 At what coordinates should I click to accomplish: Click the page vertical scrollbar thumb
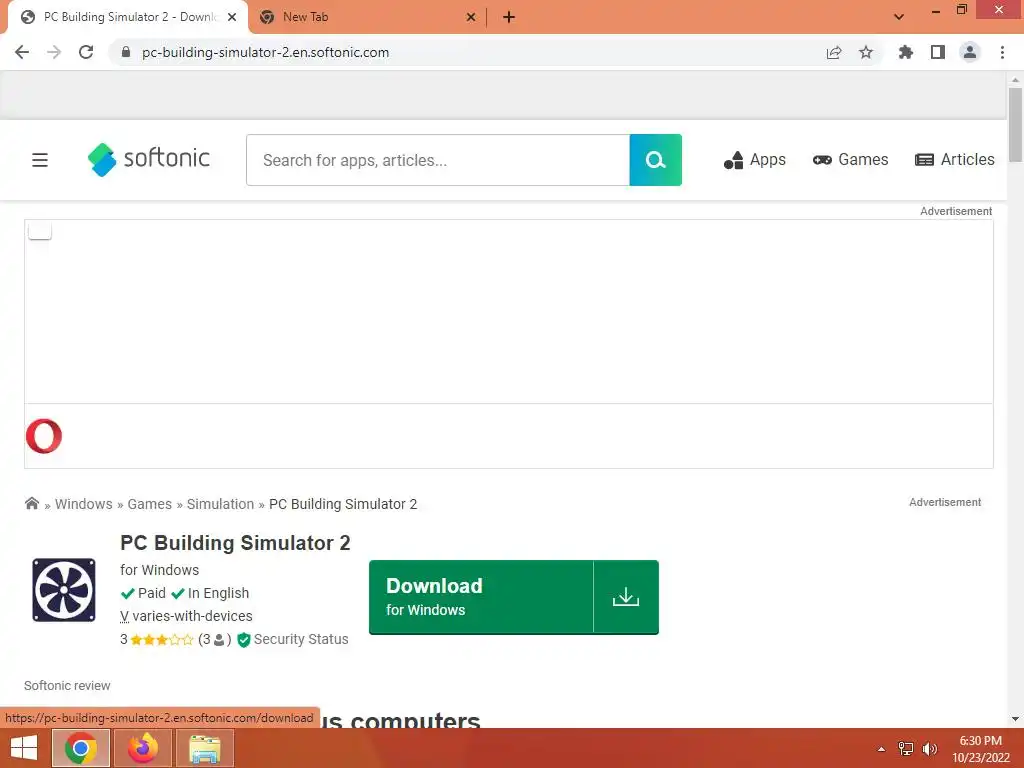(1015, 124)
